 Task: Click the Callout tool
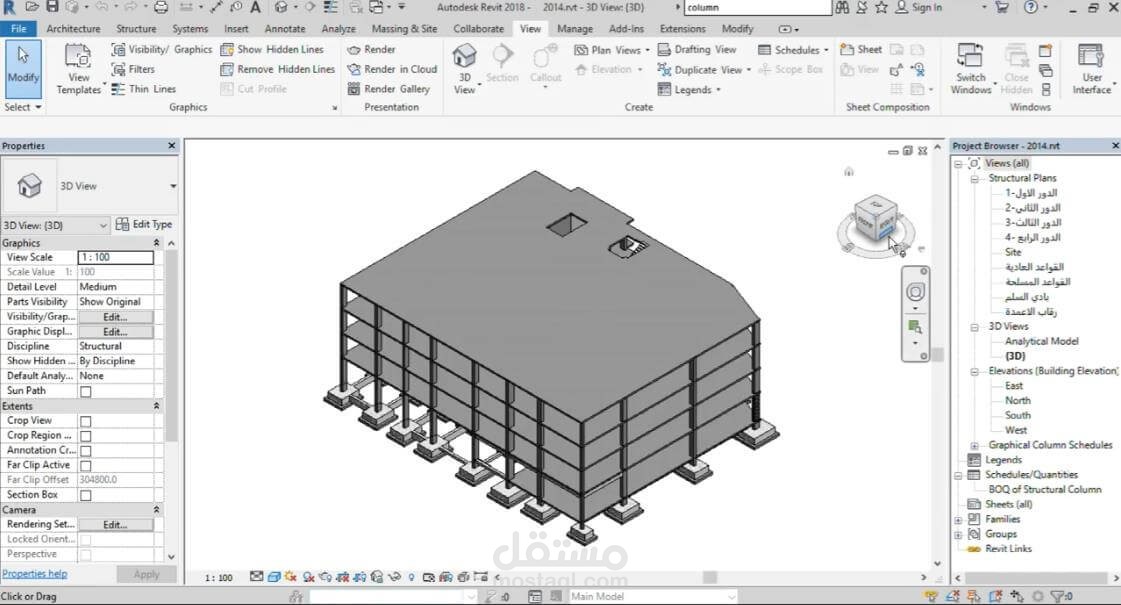click(x=545, y=66)
